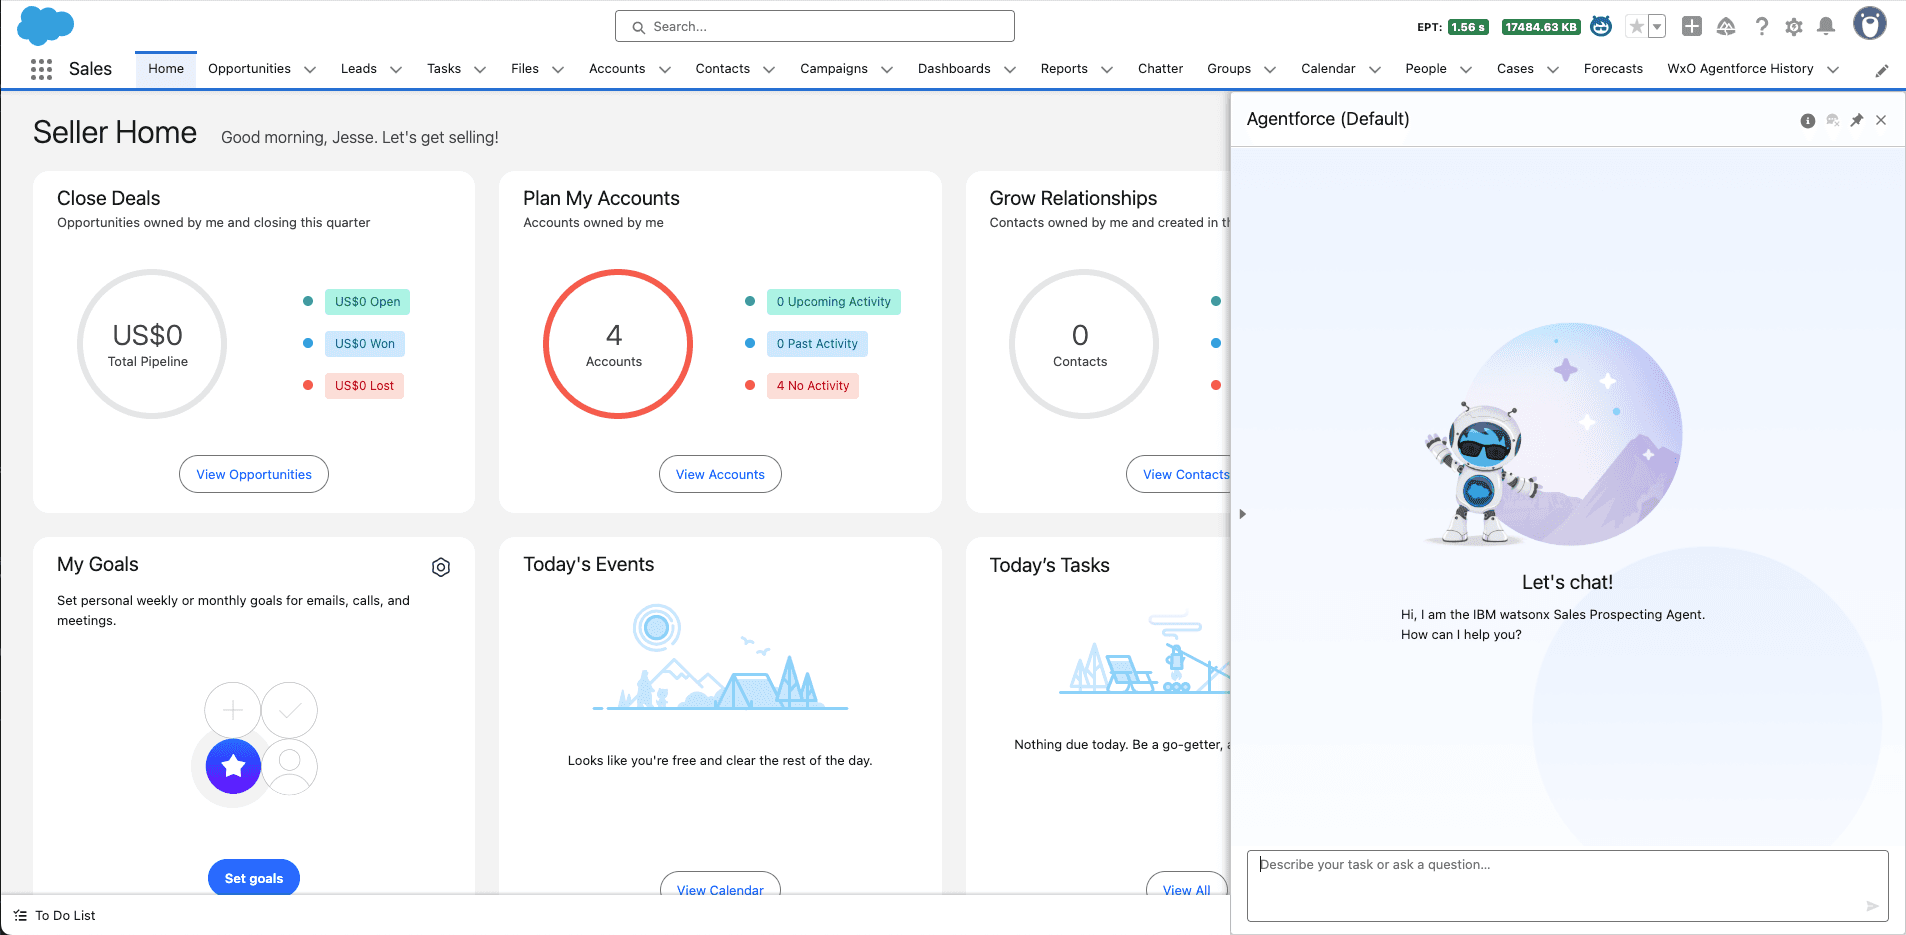Add this page to favorites star
The image size is (1906, 935).
pos(1636,27)
